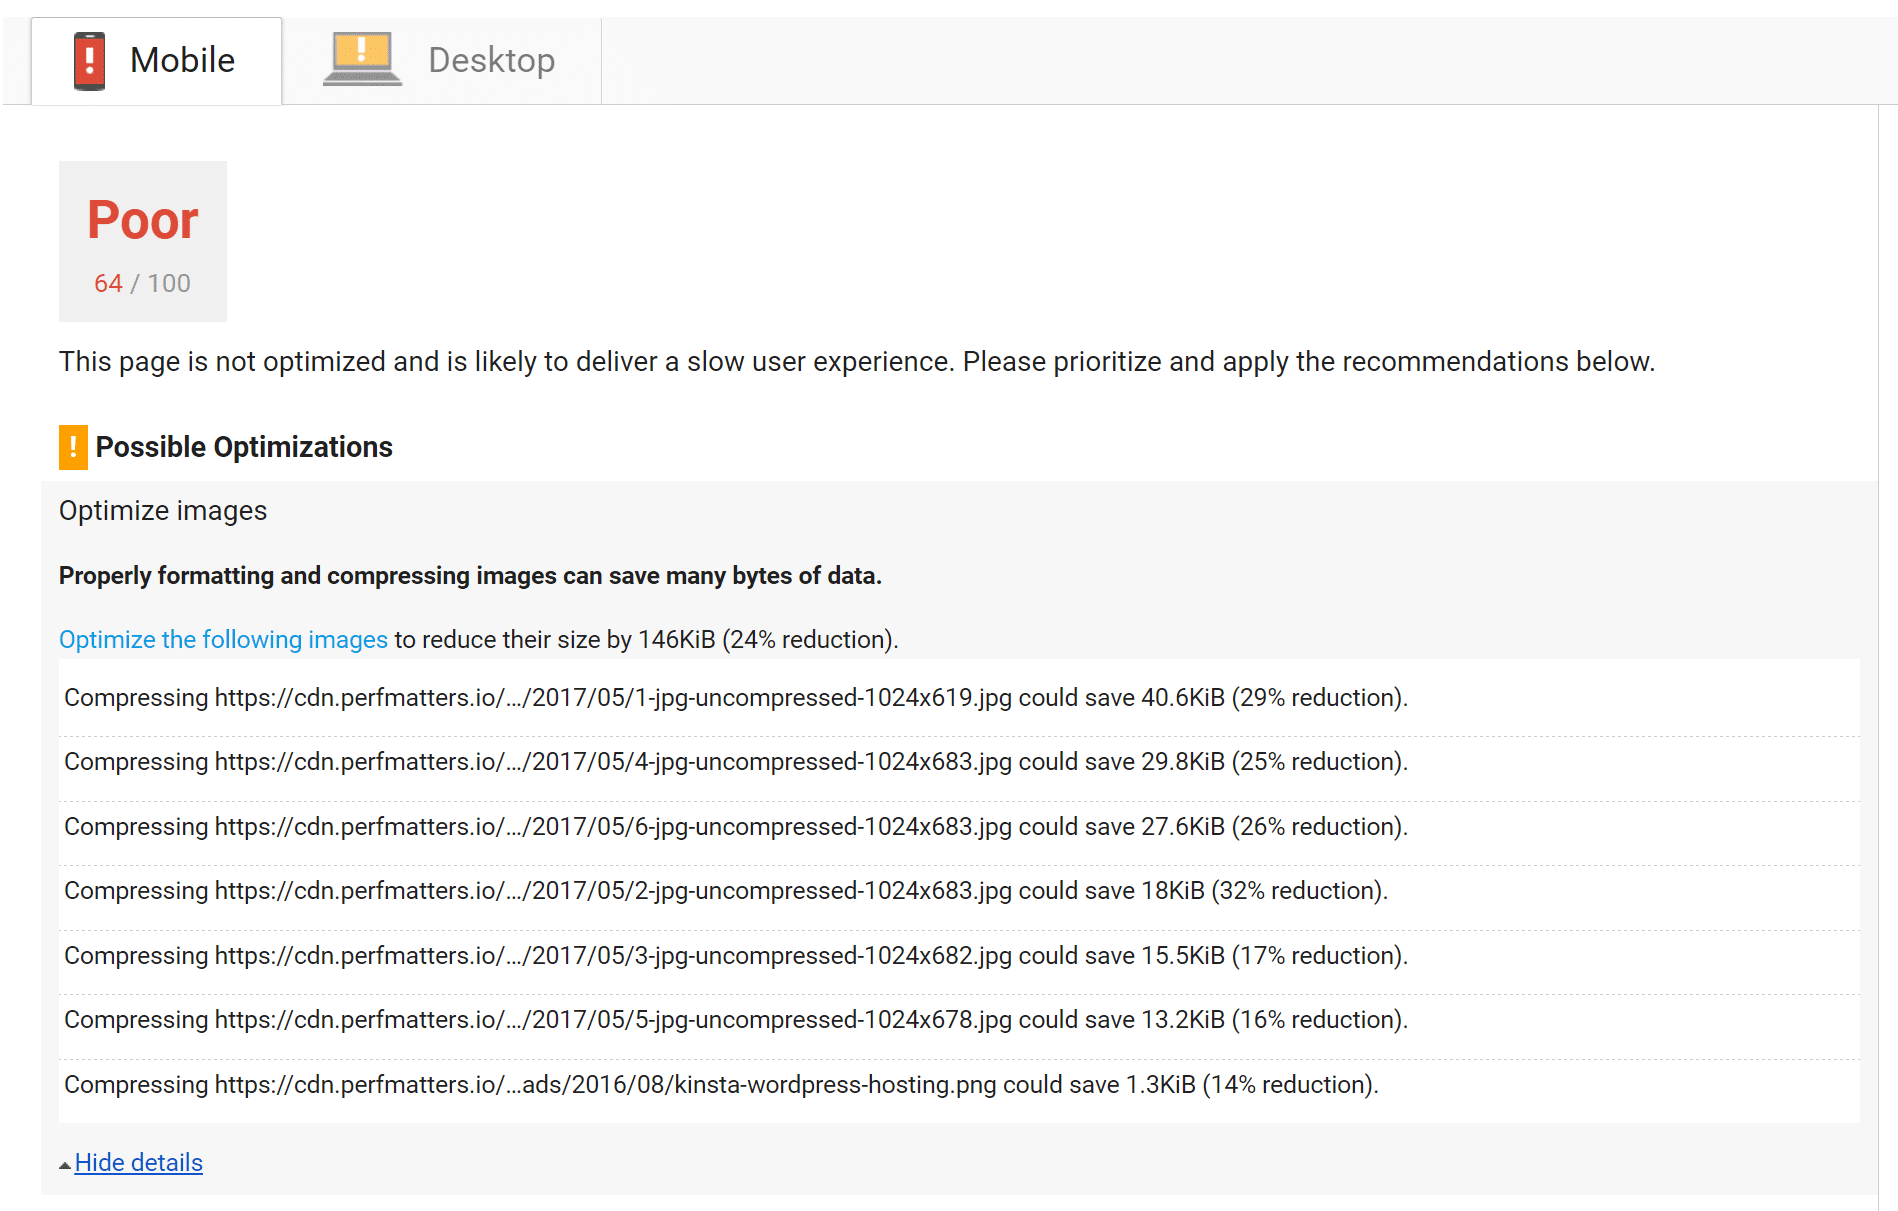Click the Poor score indicator box
Image resolution: width=1898 pixels, height=1211 pixels.
point(143,240)
